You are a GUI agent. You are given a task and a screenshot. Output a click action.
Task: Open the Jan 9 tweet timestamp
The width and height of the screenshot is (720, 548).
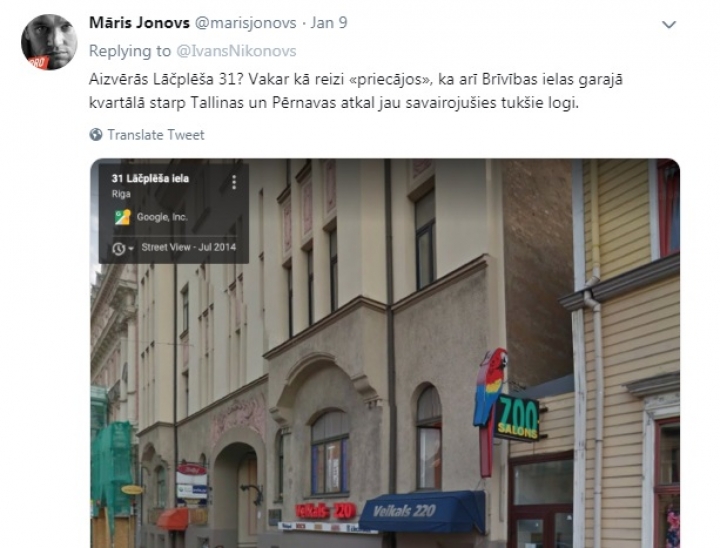[329, 23]
